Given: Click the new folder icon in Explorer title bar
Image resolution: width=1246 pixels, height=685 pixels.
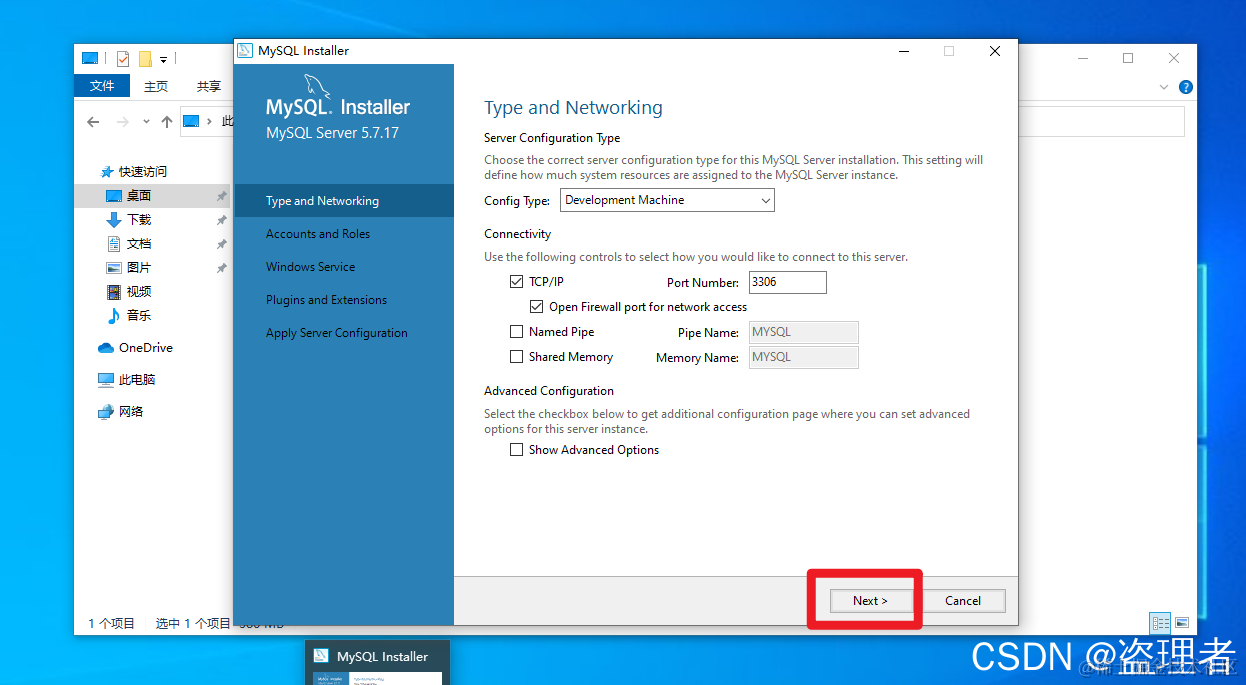Looking at the screenshot, I should click(145, 59).
